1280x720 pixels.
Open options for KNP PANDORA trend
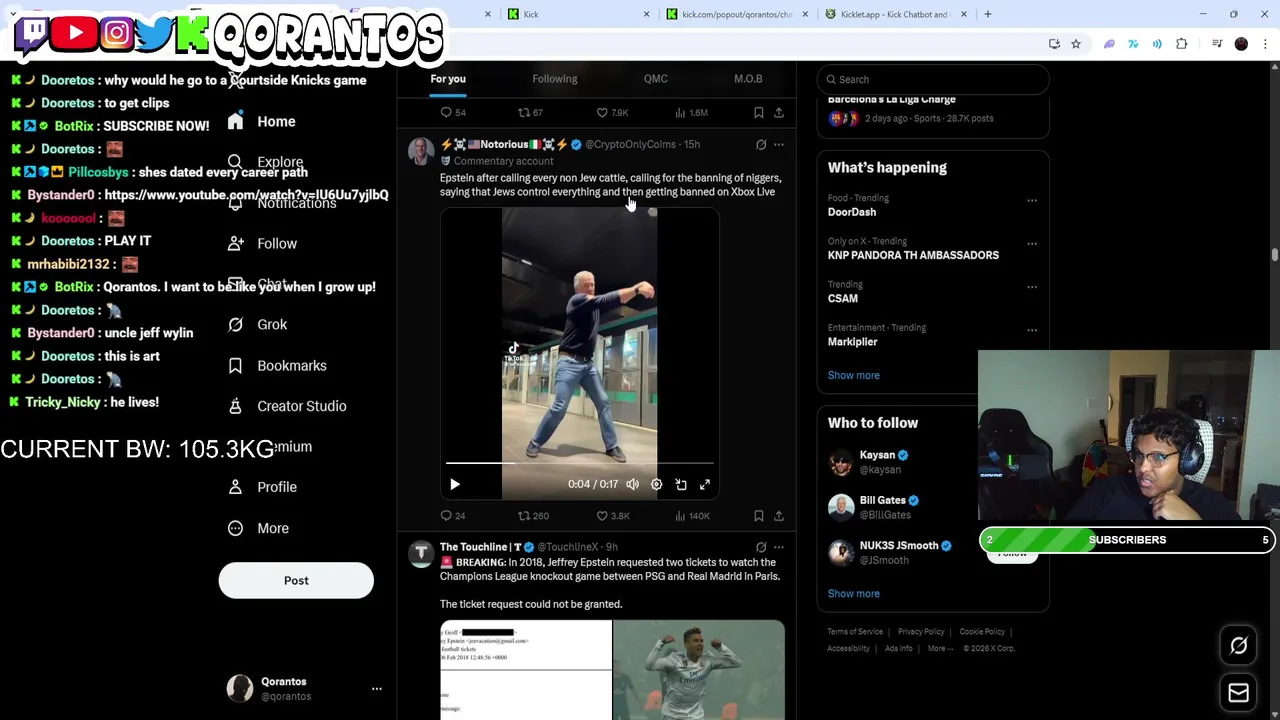coord(1032,243)
